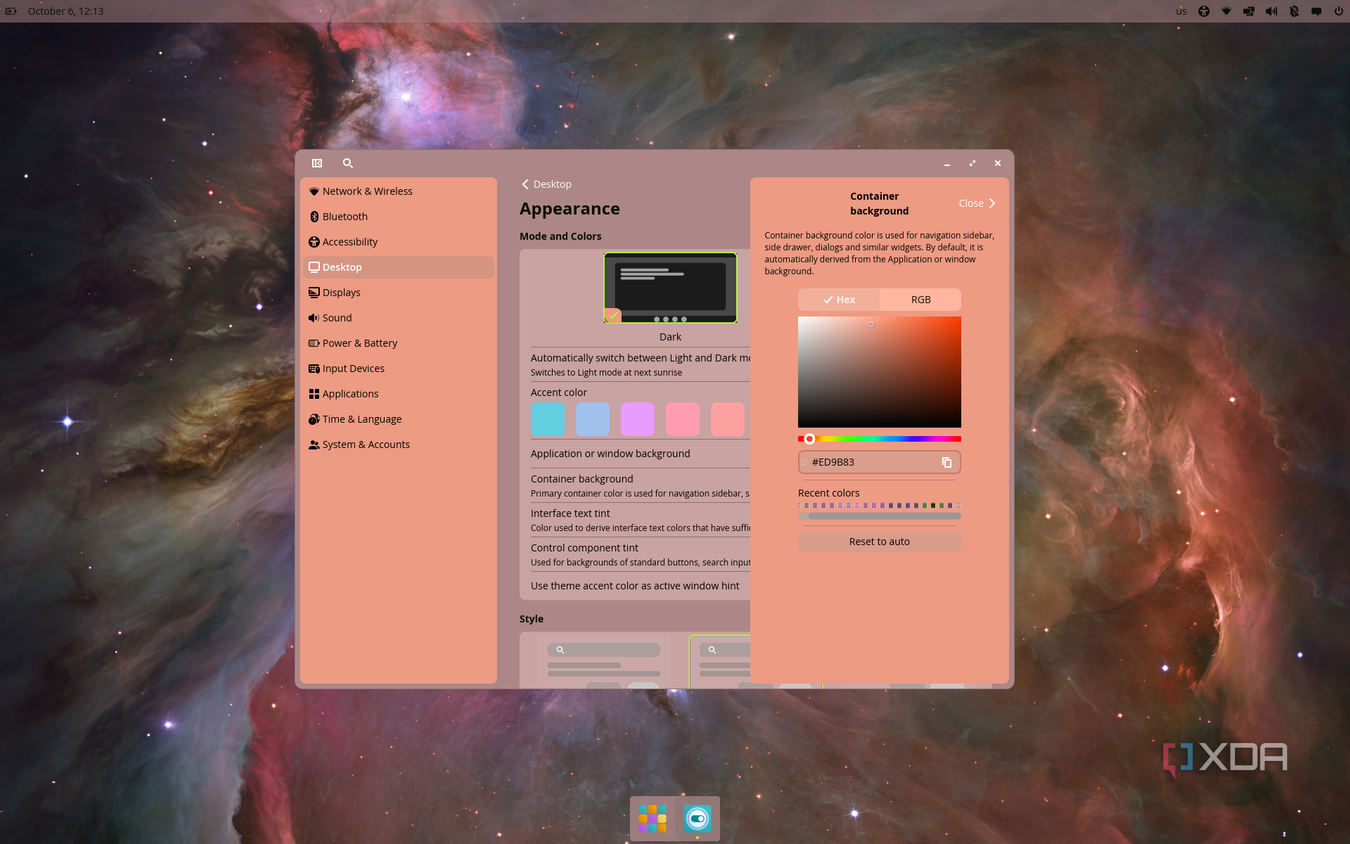Toggle the navigation sidebar icon in header
The height and width of the screenshot is (844, 1350).
click(x=317, y=163)
